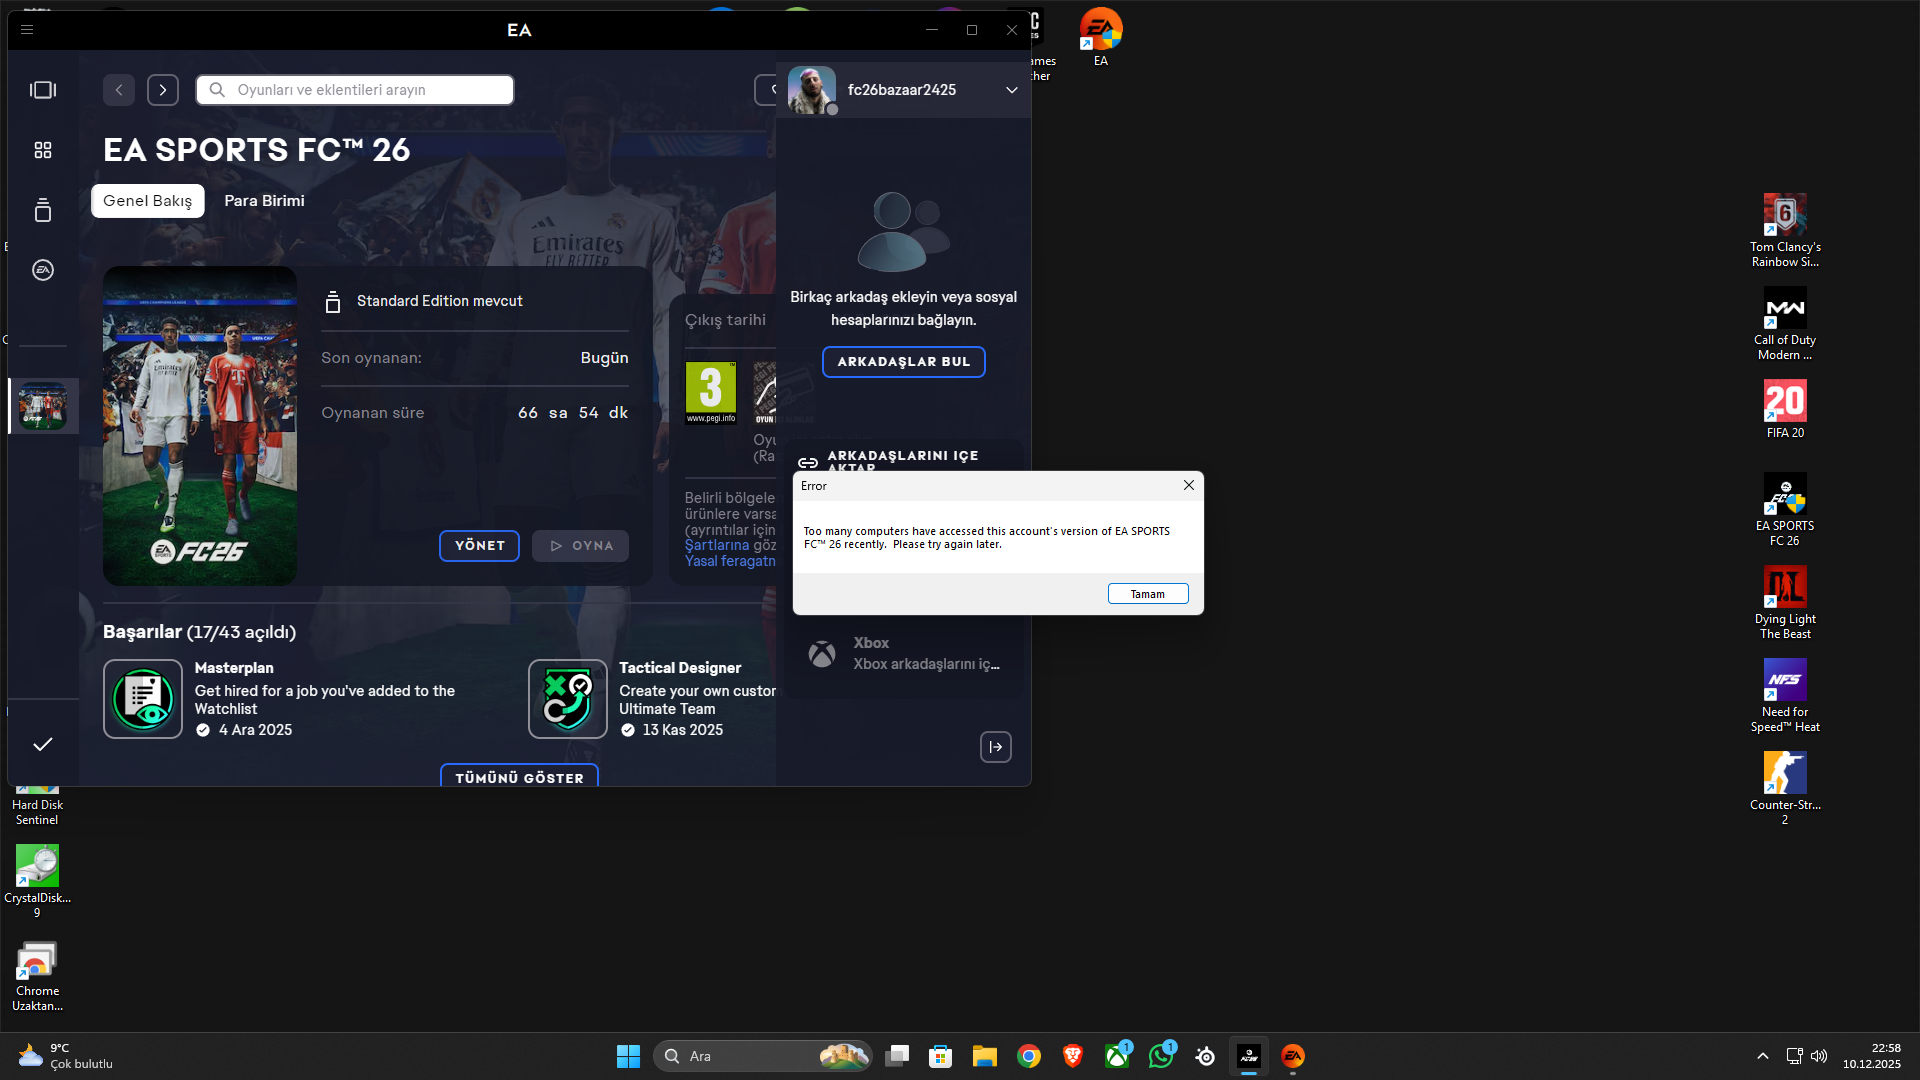This screenshot has height=1080, width=1920.
Task: Click Tamam in the Error dialog
Action: tap(1148, 594)
